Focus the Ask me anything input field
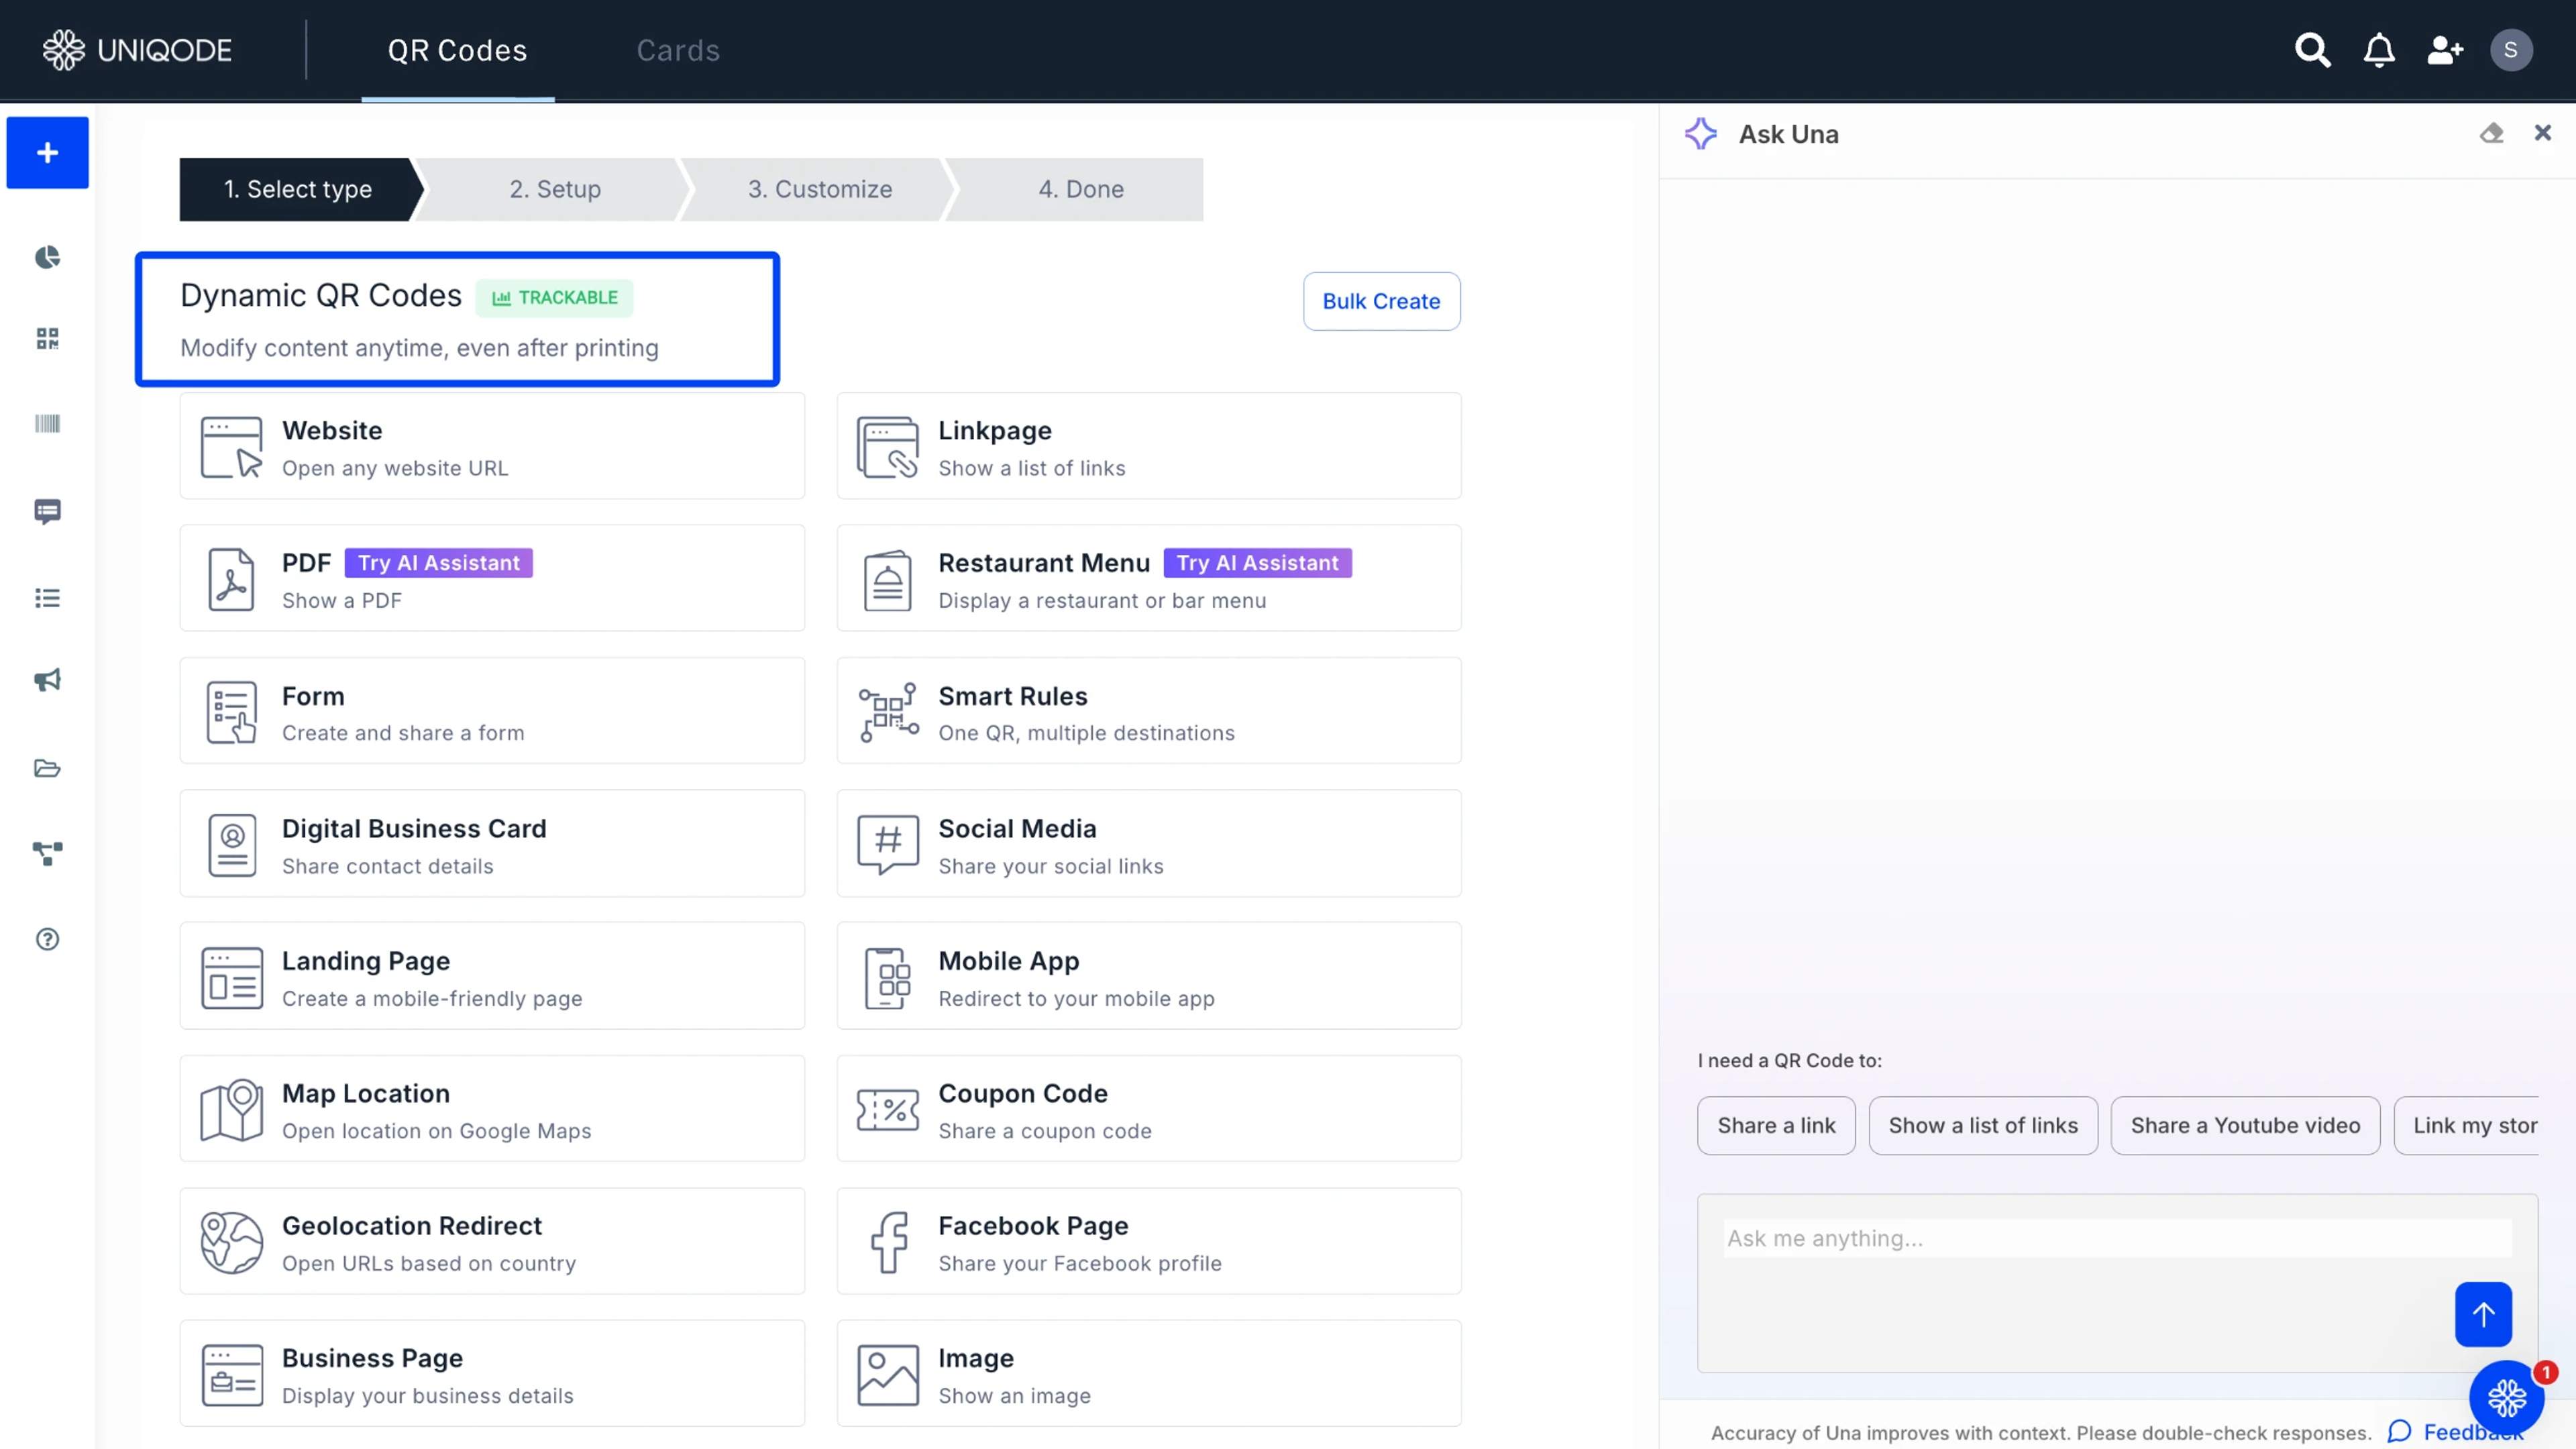Viewport: 2576px width, 1449px height. pyautogui.click(x=2117, y=1239)
